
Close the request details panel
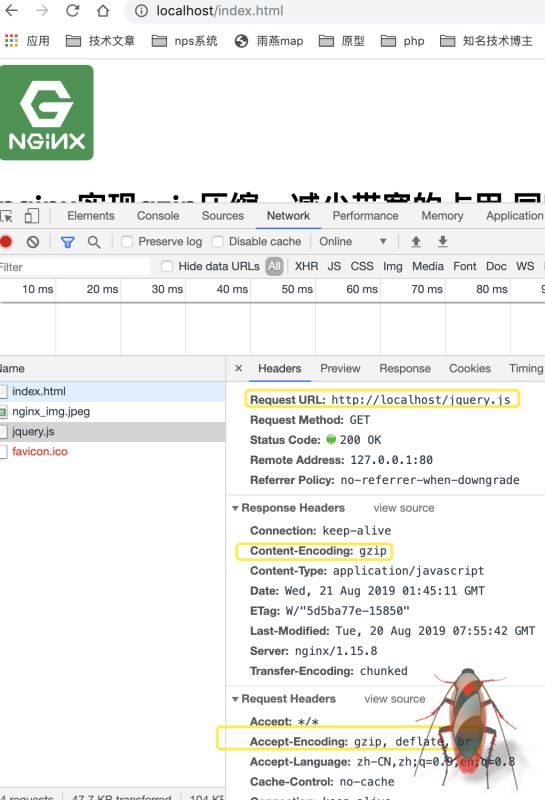click(238, 368)
